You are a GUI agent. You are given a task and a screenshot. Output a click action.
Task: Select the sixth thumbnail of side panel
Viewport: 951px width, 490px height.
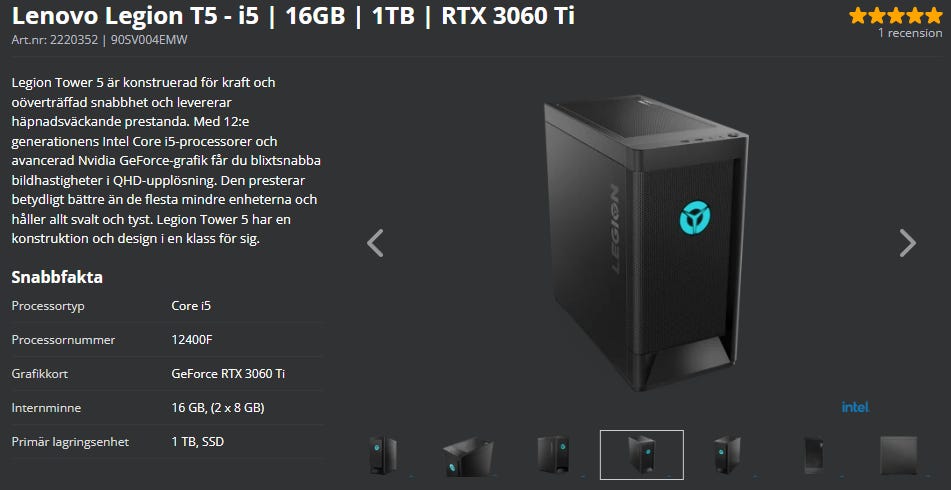pos(813,455)
